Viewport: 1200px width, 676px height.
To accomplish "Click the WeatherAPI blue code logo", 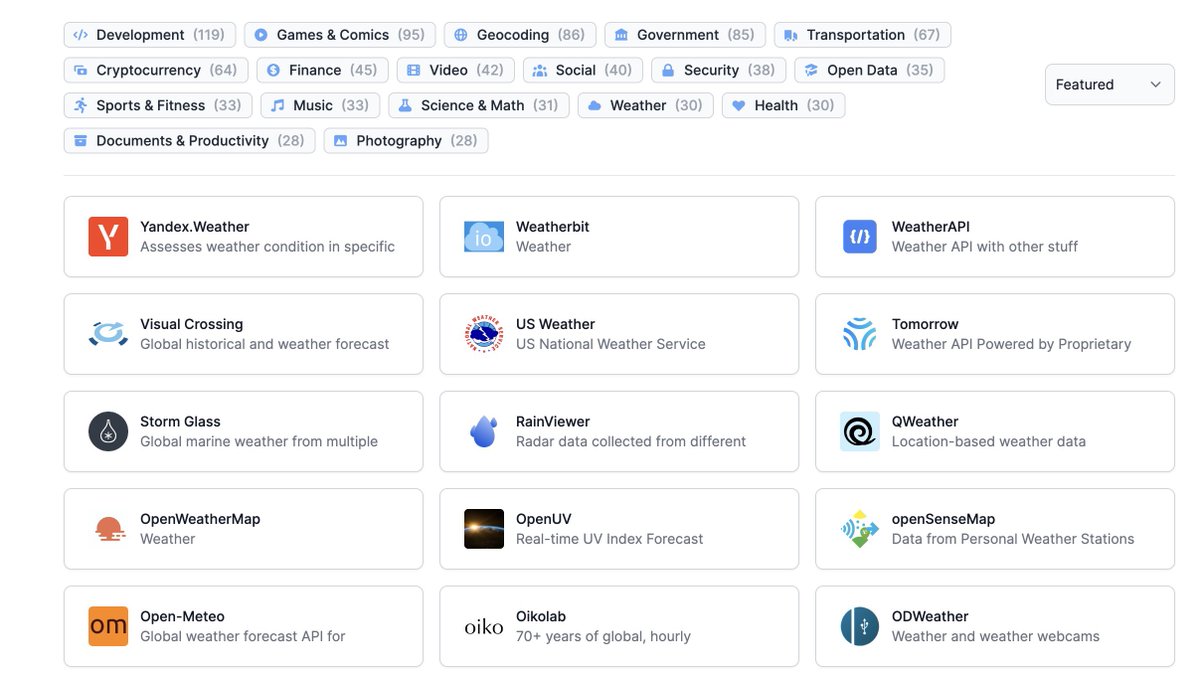I will (x=860, y=237).
